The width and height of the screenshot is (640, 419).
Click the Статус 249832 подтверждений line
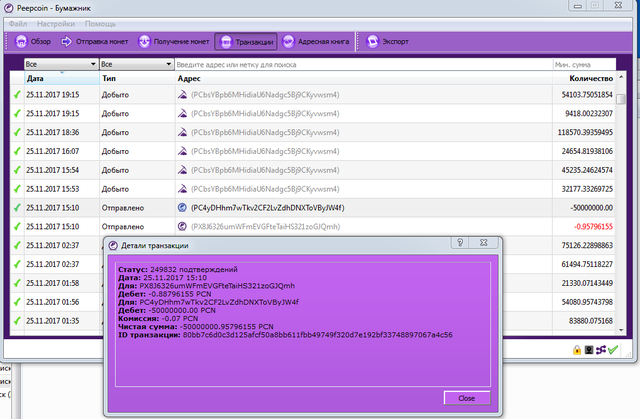tap(178, 269)
